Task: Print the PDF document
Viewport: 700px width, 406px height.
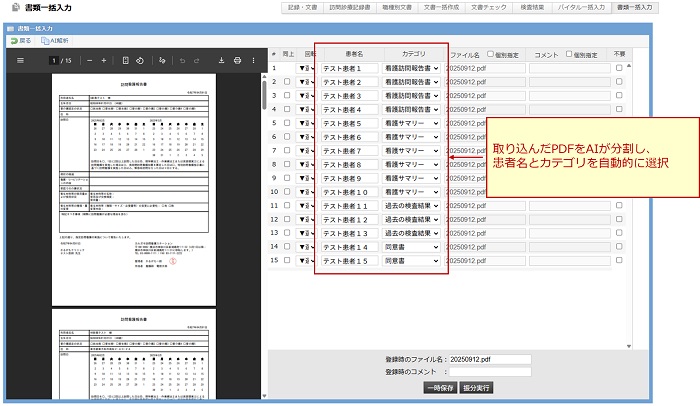Action: tap(237, 60)
